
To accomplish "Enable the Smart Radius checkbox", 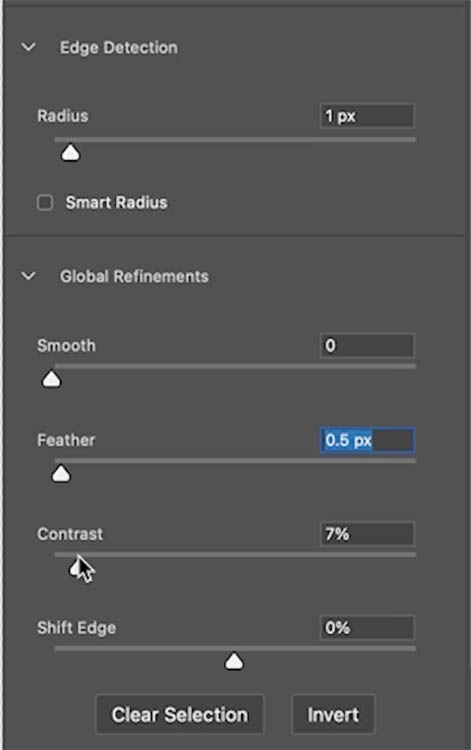I will point(45,202).
